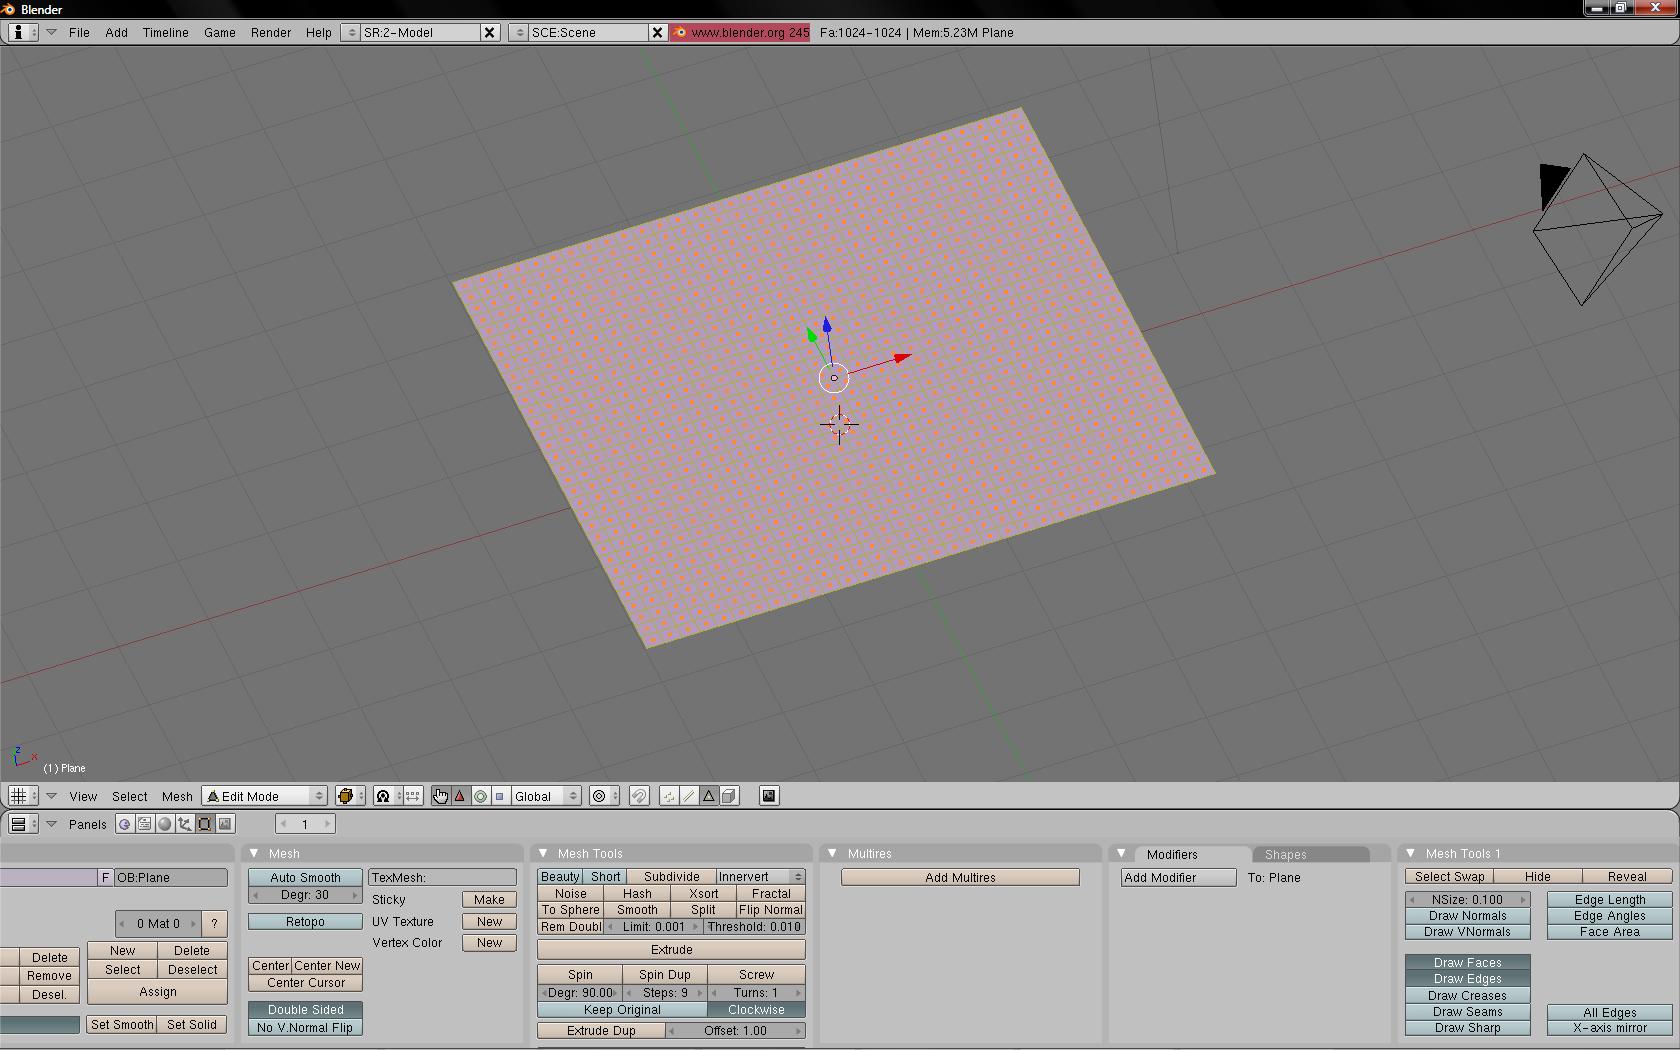Collapse the Mesh Tools panel triangle

pos(543,853)
